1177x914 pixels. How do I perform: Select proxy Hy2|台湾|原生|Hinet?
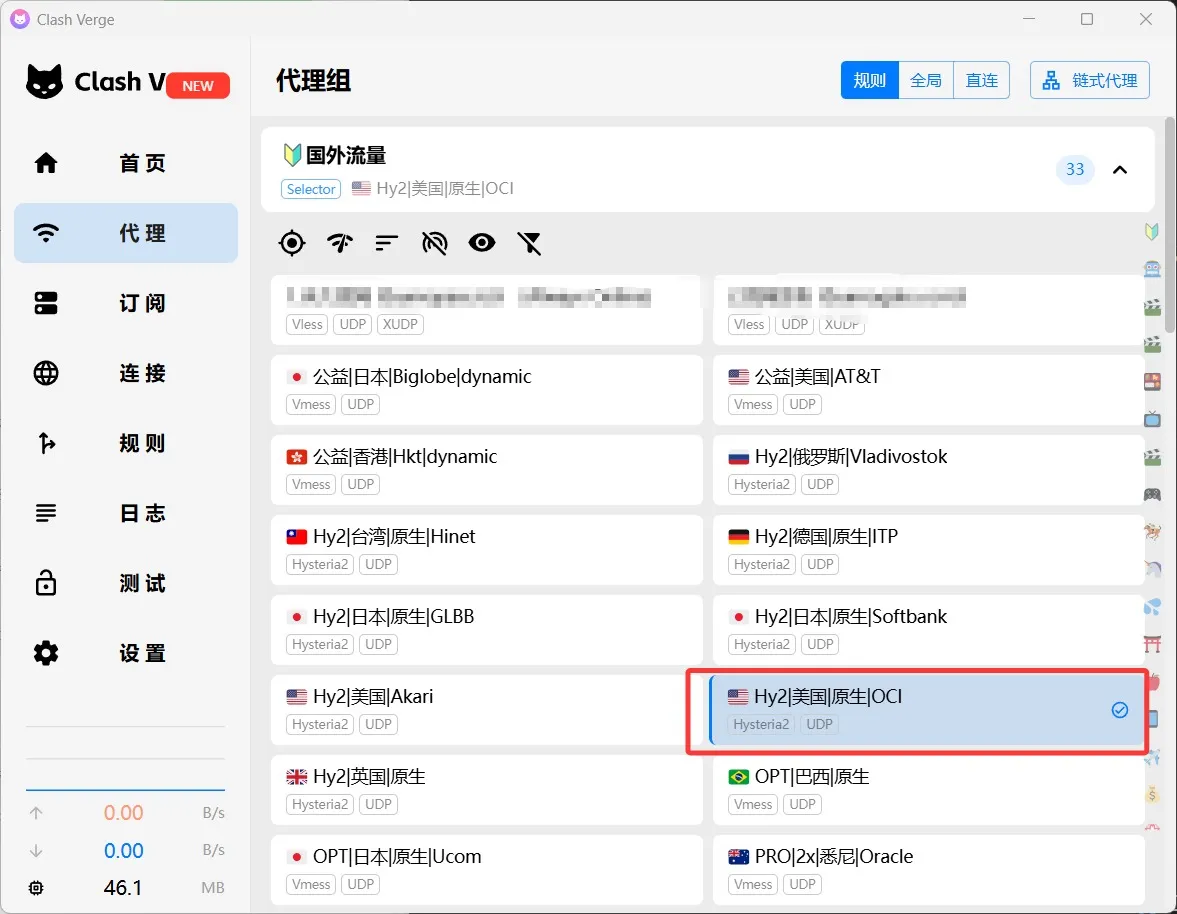[486, 550]
